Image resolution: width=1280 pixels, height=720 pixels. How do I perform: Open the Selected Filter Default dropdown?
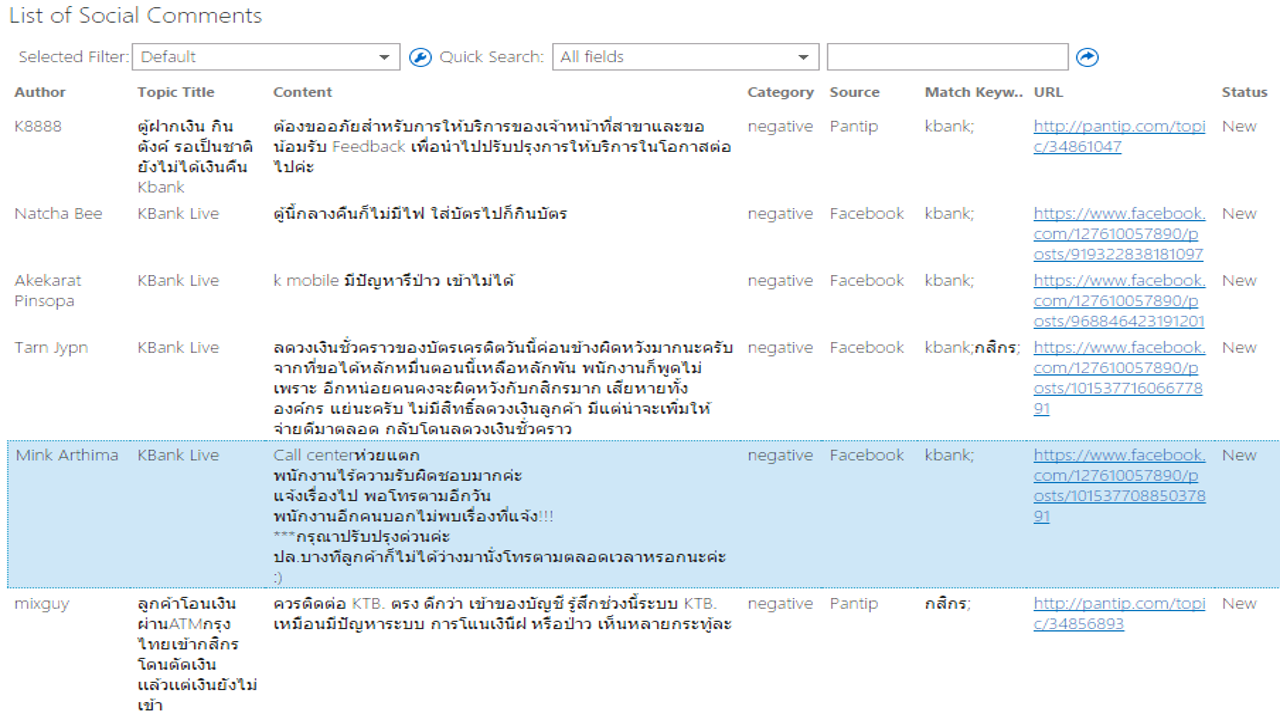coord(266,57)
